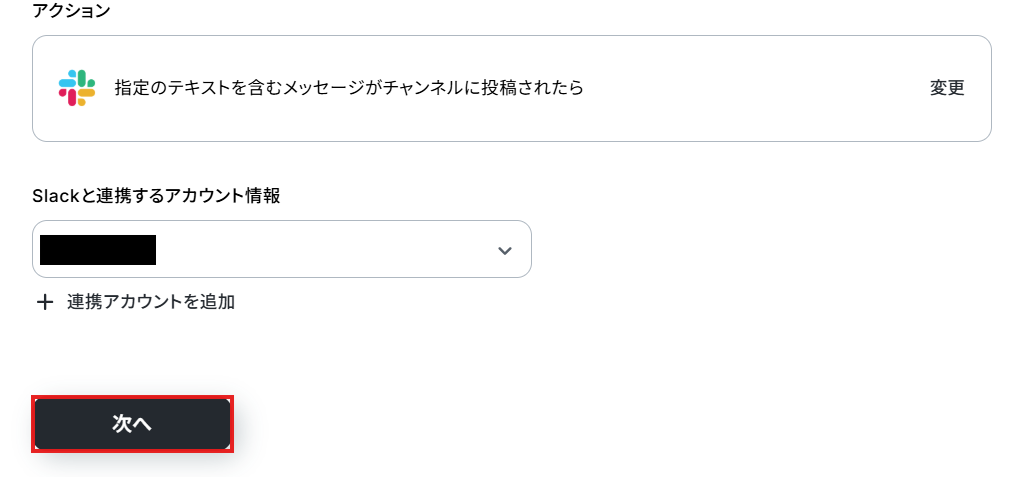
Task: Click the left edge of 次へ button
Action: click(45, 424)
